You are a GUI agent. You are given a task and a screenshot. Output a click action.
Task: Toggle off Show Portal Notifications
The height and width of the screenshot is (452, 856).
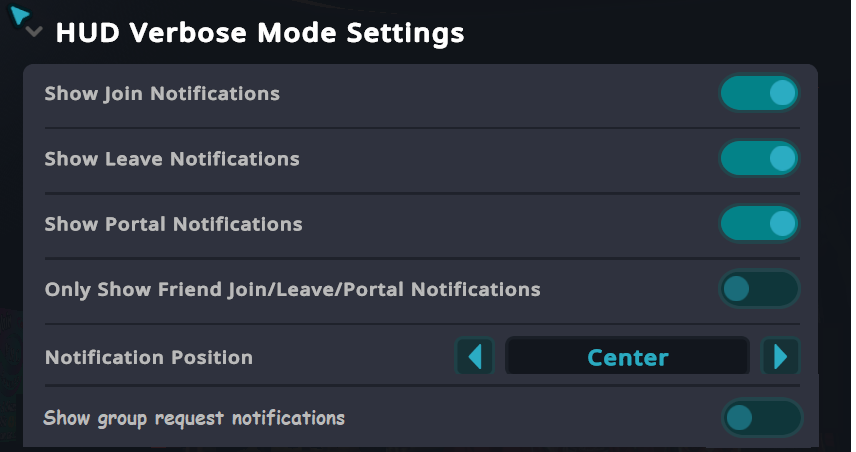(759, 224)
